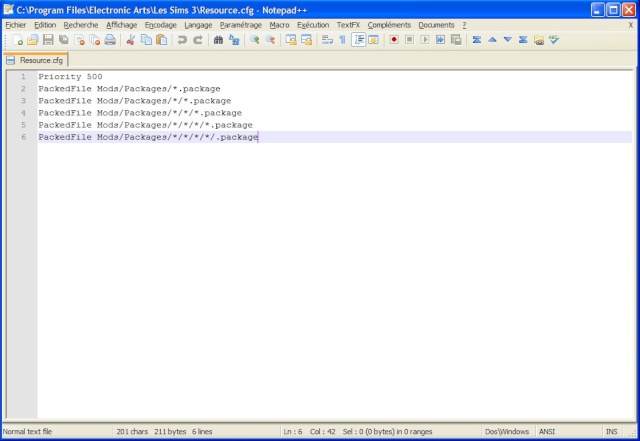
Task: Open the Documents menu
Action: coord(436,25)
